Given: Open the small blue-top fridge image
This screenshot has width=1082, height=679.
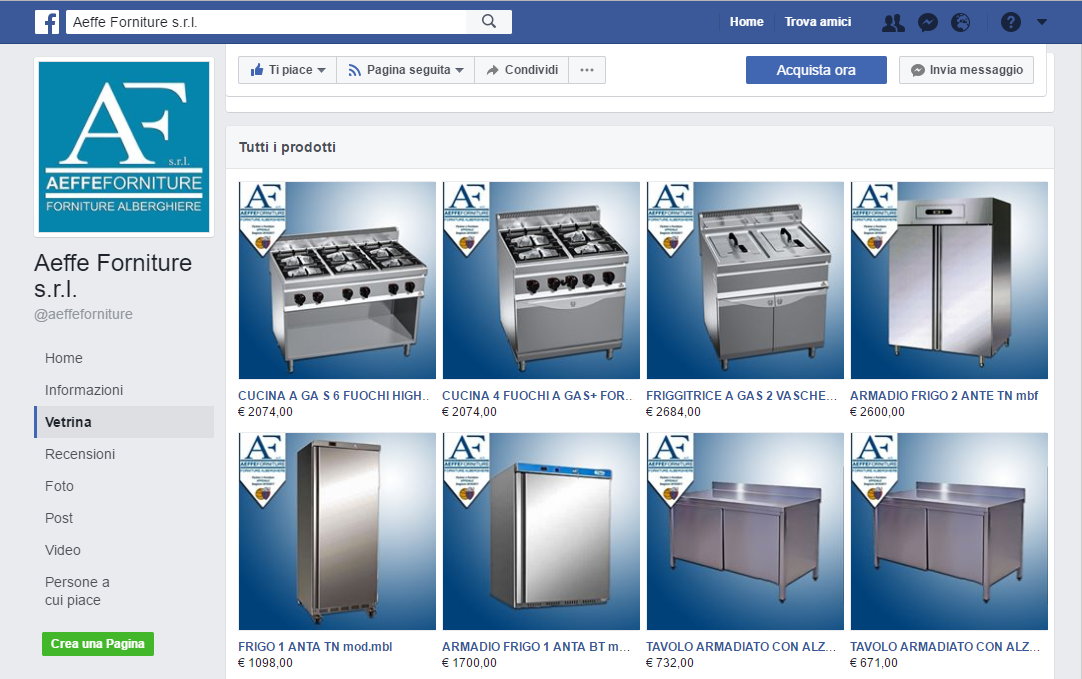Looking at the screenshot, I should 541,531.
